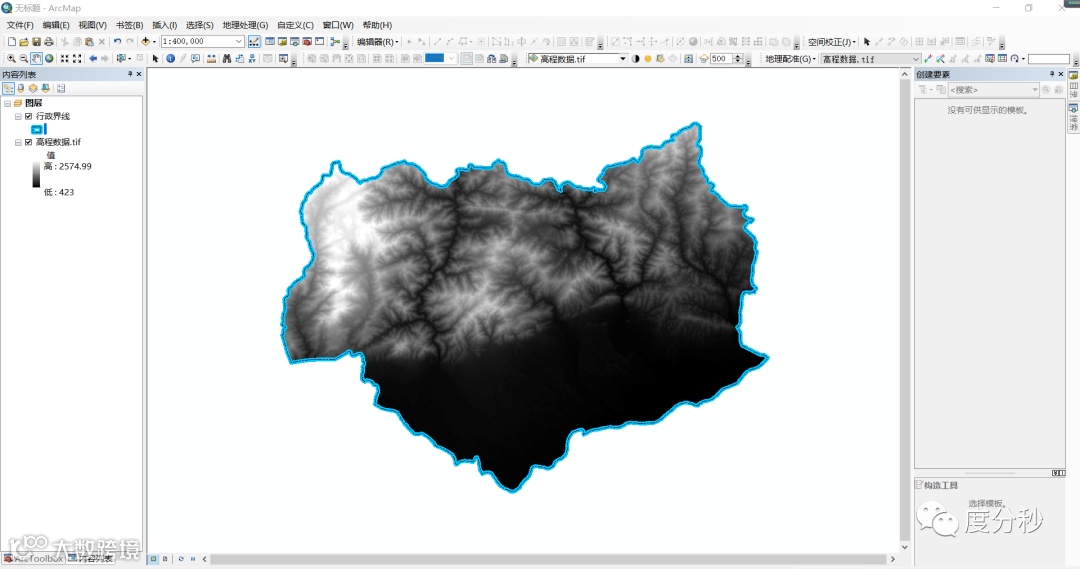Uncheck the 高程数据.tif layer visibility

pyautogui.click(x=28, y=142)
